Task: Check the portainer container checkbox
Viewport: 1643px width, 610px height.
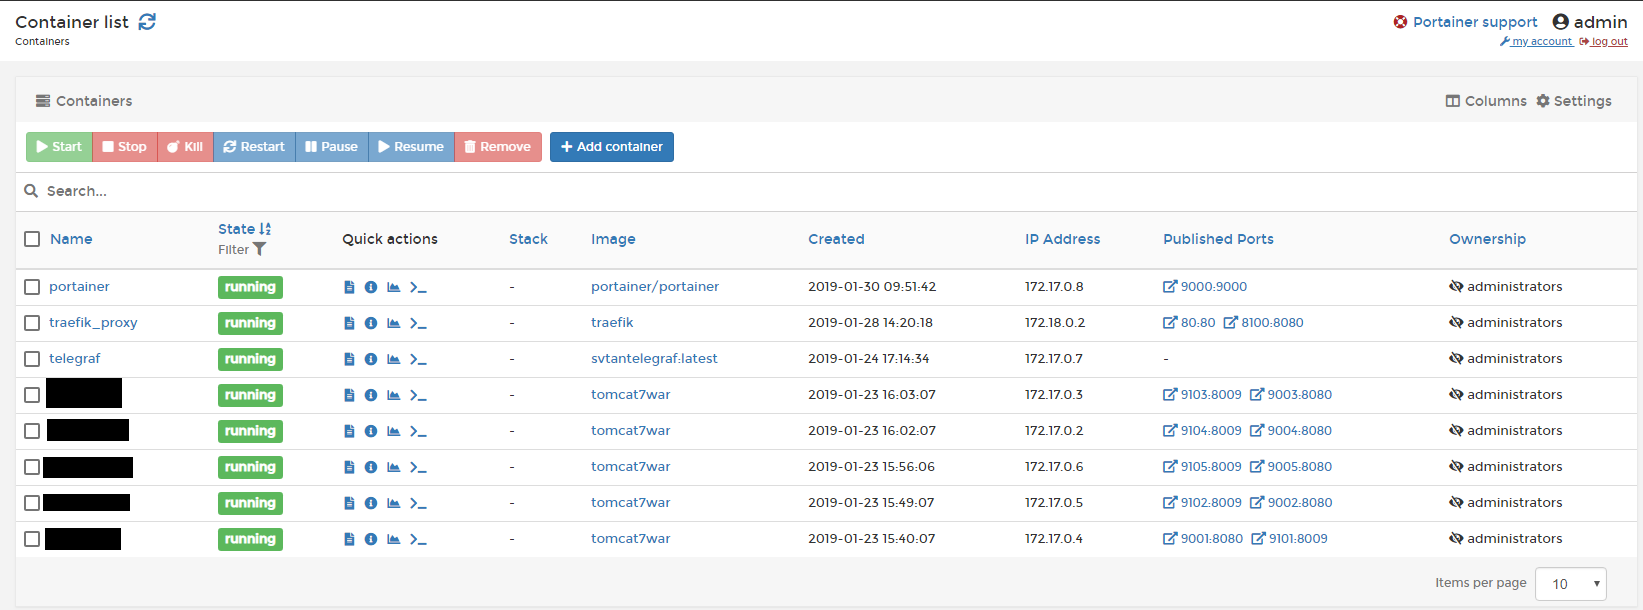Action: pyautogui.click(x=32, y=287)
